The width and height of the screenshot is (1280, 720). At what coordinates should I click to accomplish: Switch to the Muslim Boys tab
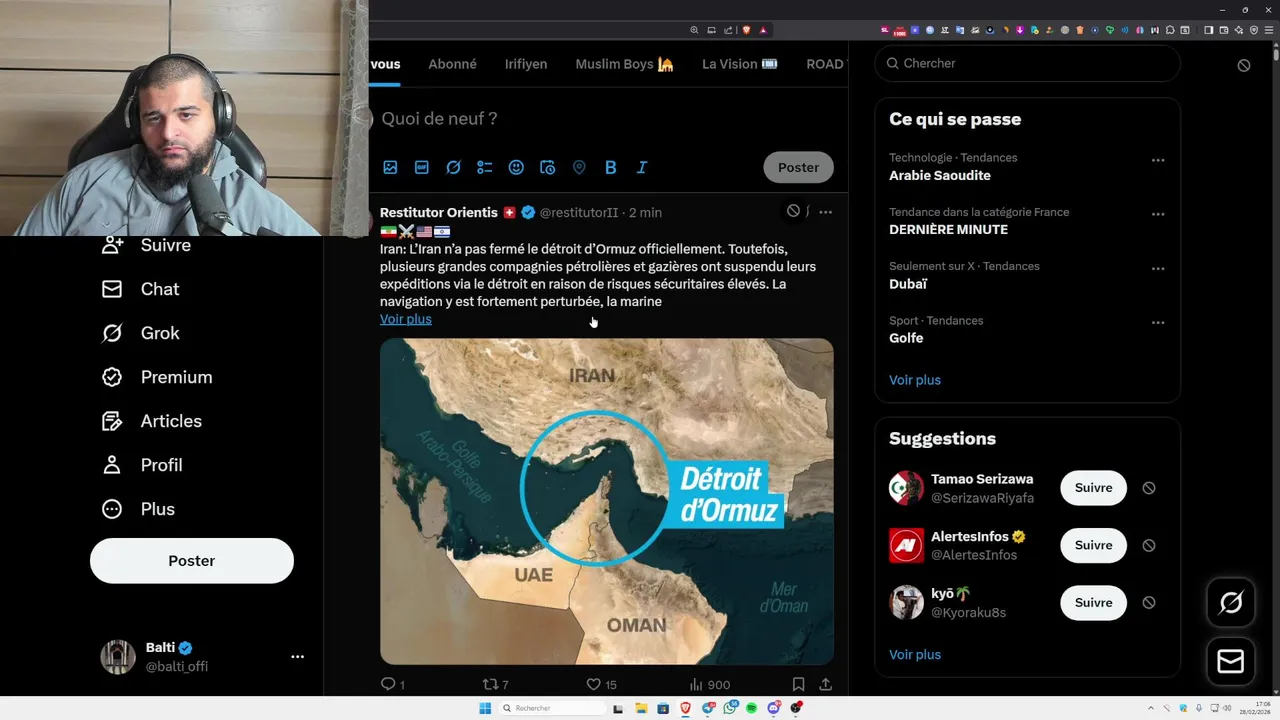click(624, 64)
